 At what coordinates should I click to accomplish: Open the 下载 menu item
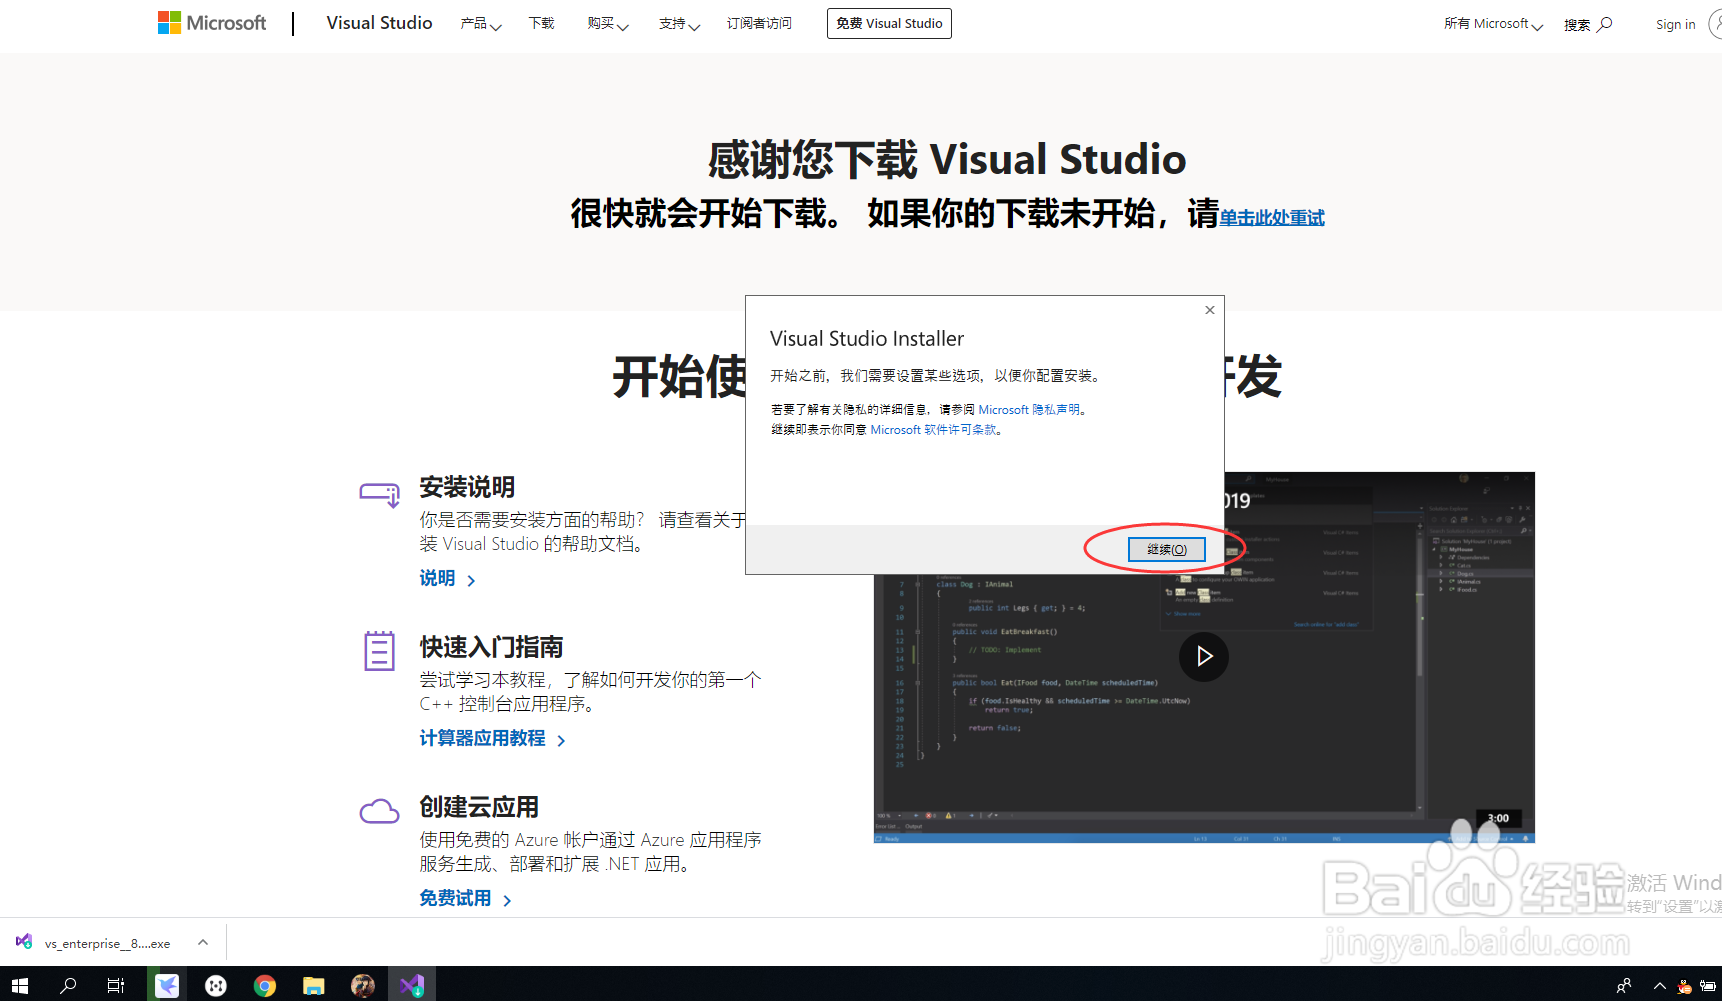coord(541,23)
